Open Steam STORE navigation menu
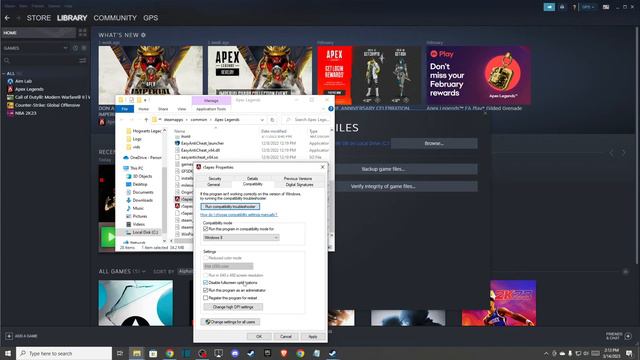The width and height of the screenshot is (640, 360). [x=39, y=18]
